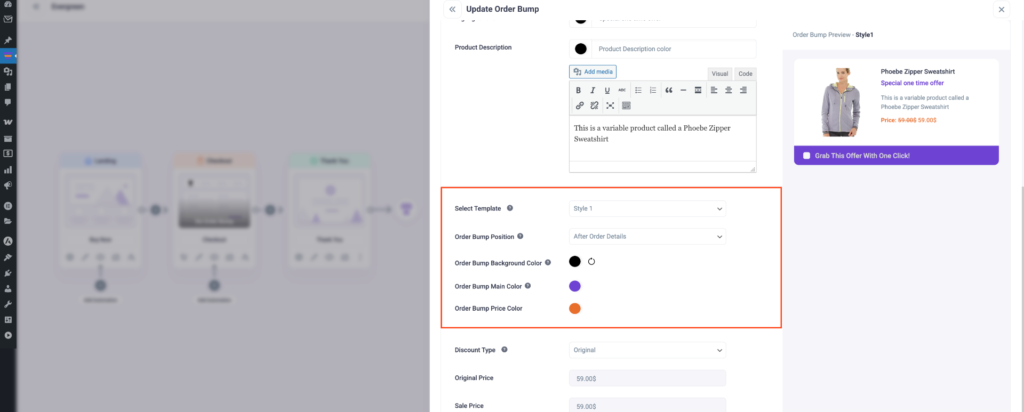The image size is (1024, 412).
Task: Check 'Grab This Offer With One Click!' box
Action: [x=806, y=156]
